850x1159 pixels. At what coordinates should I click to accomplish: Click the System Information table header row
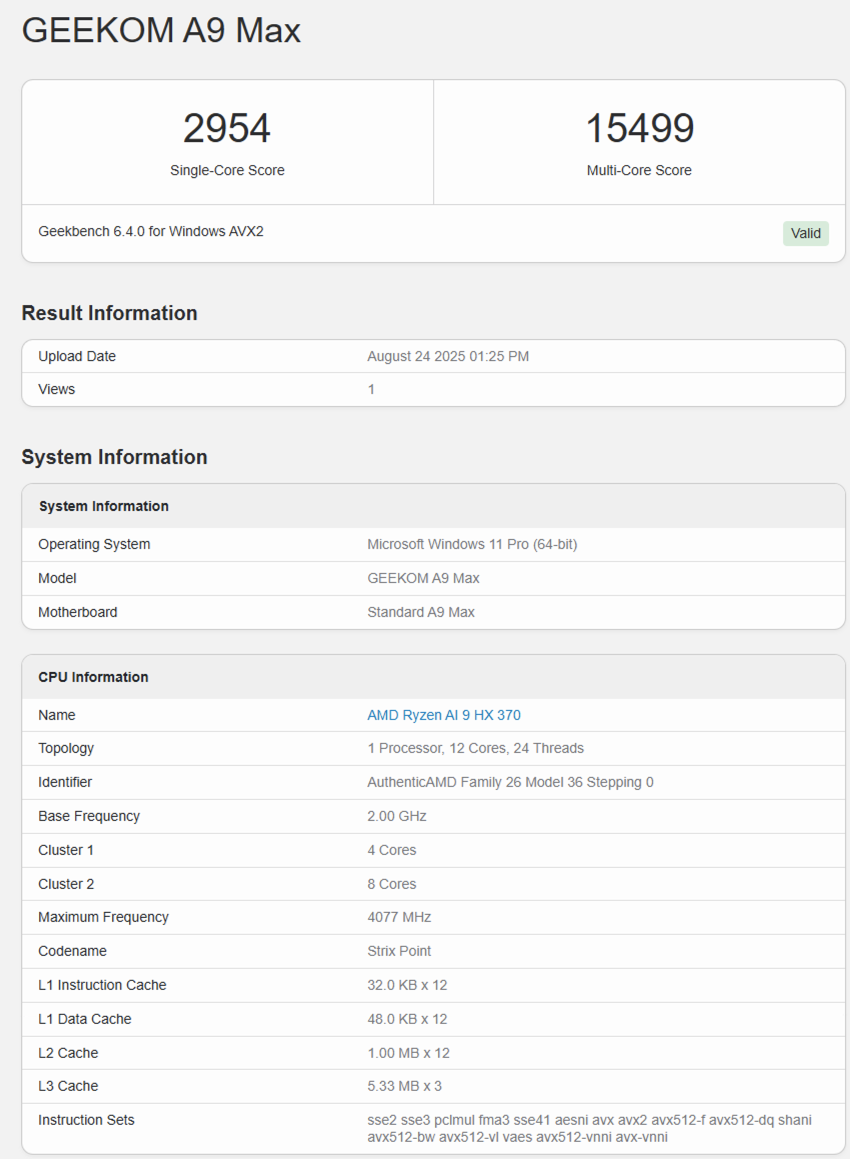click(x=433, y=506)
